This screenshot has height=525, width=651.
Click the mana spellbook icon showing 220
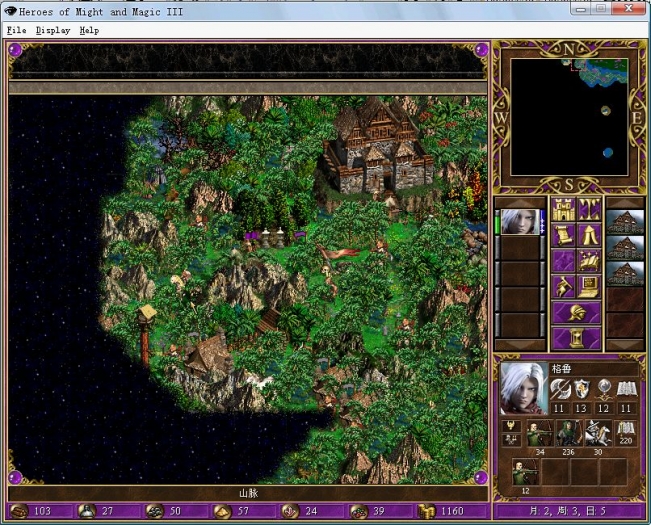[626, 433]
